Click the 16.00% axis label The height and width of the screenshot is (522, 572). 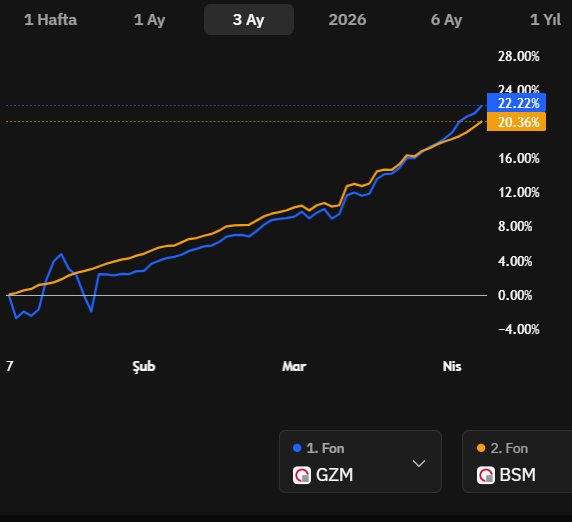click(x=519, y=158)
